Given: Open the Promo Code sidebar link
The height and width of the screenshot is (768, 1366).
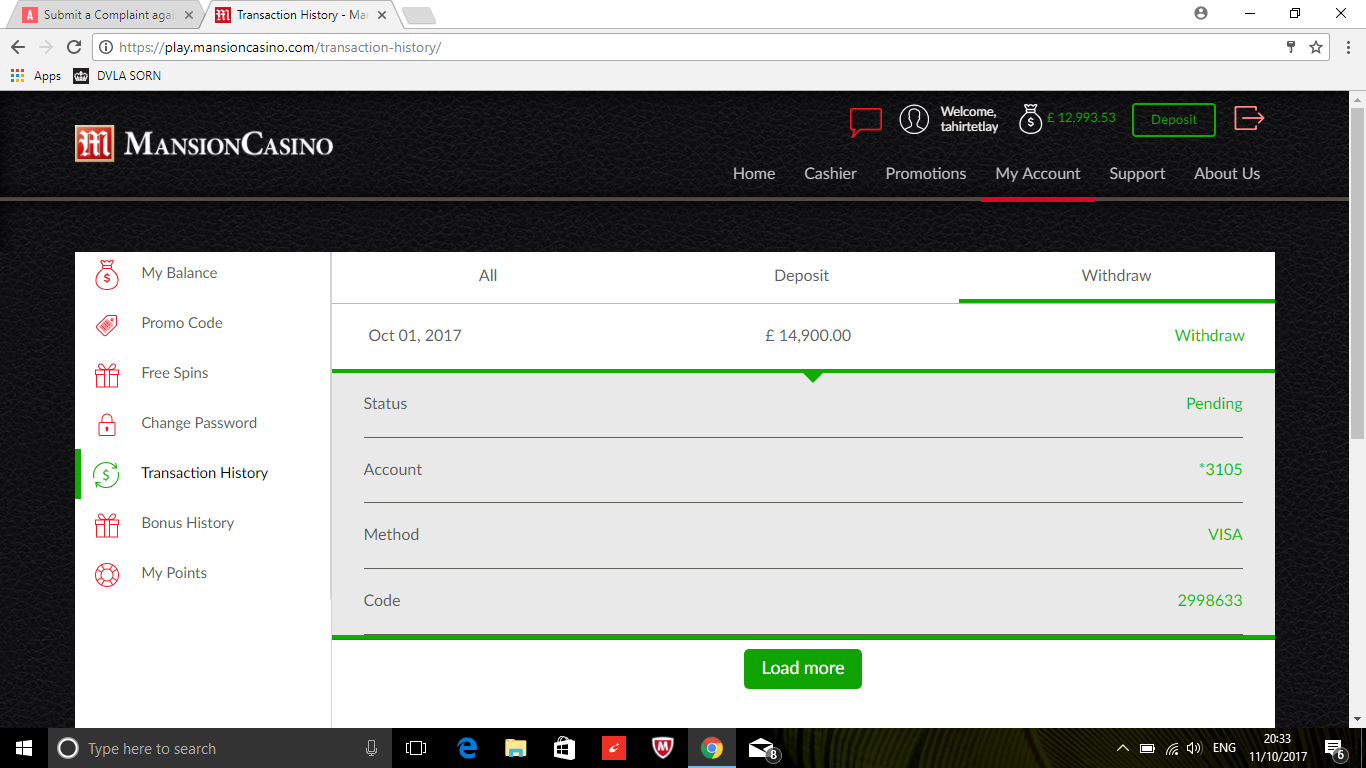Looking at the screenshot, I should coord(182,324).
